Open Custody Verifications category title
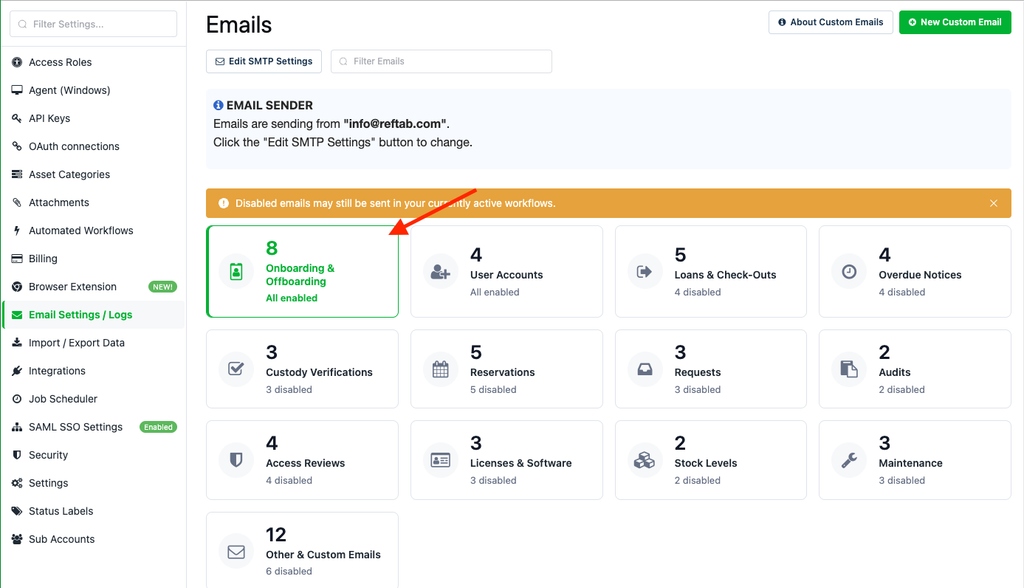The height and width of the screenshot is (588, 1024). tap(319, 372)
